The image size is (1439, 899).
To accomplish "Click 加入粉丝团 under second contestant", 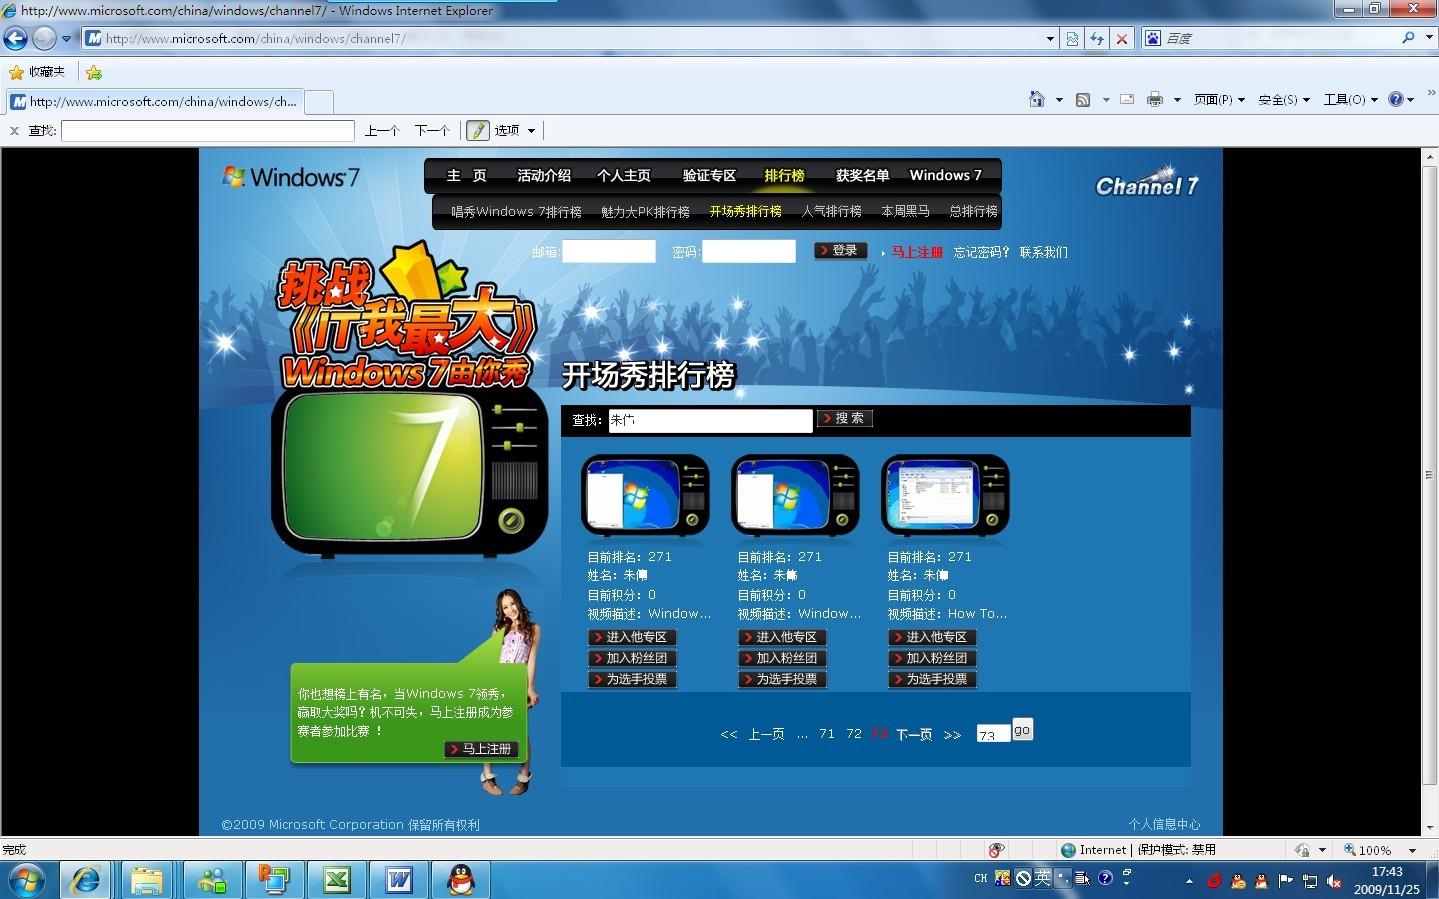I will pos(783,658).
